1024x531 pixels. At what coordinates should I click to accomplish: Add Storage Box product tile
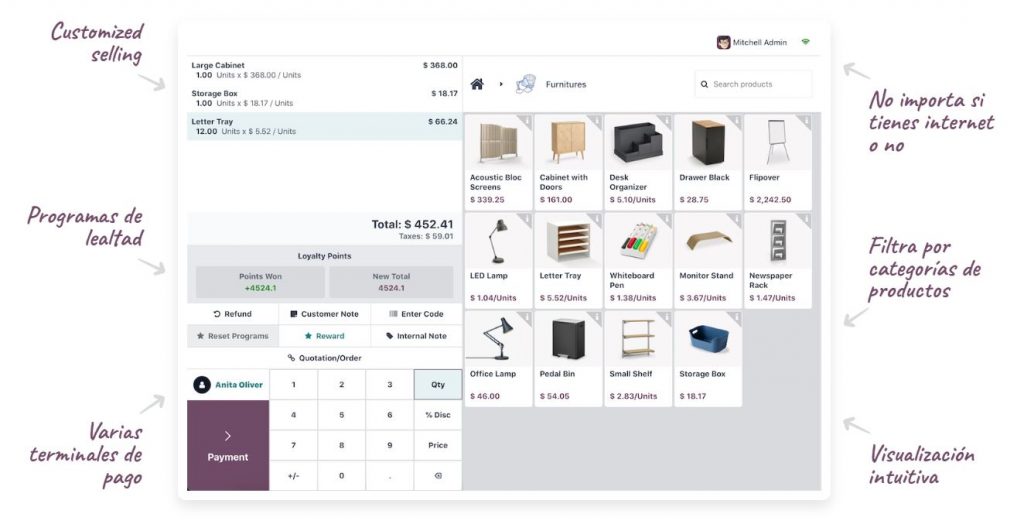708,358
